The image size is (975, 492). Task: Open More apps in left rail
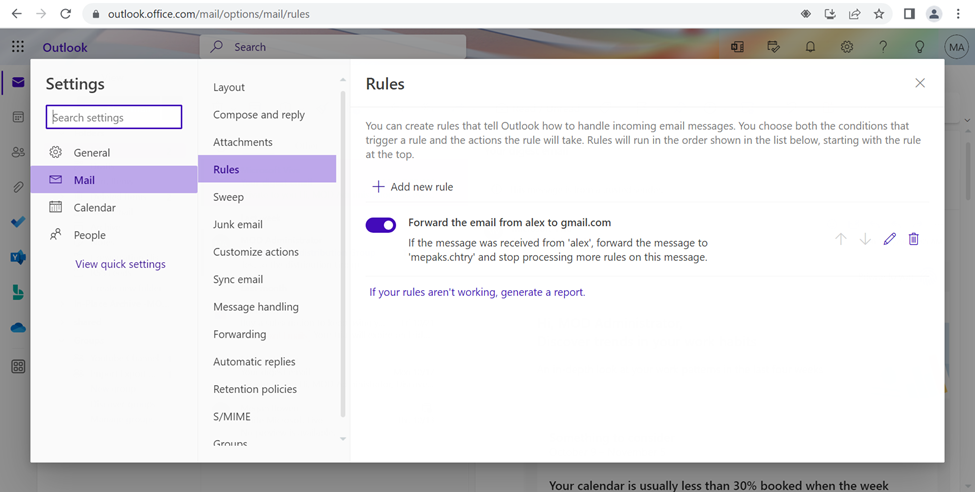(18, 366)
